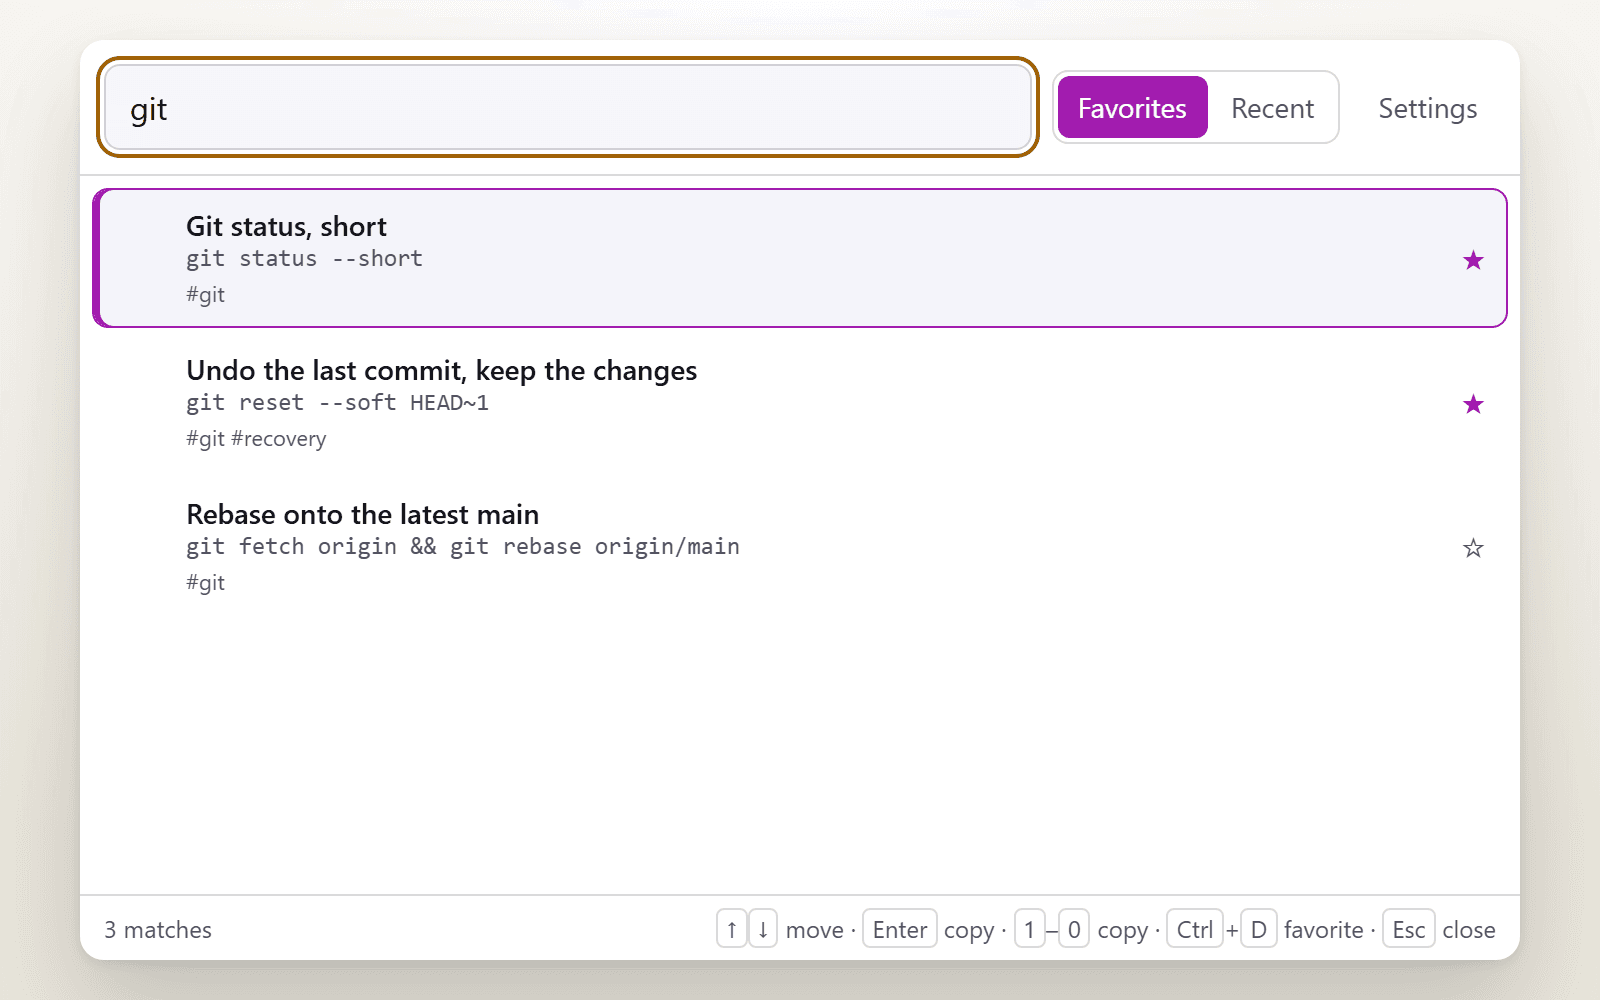Click the D key hint
This screenshot has width=1600, height=1000.
1259,929
